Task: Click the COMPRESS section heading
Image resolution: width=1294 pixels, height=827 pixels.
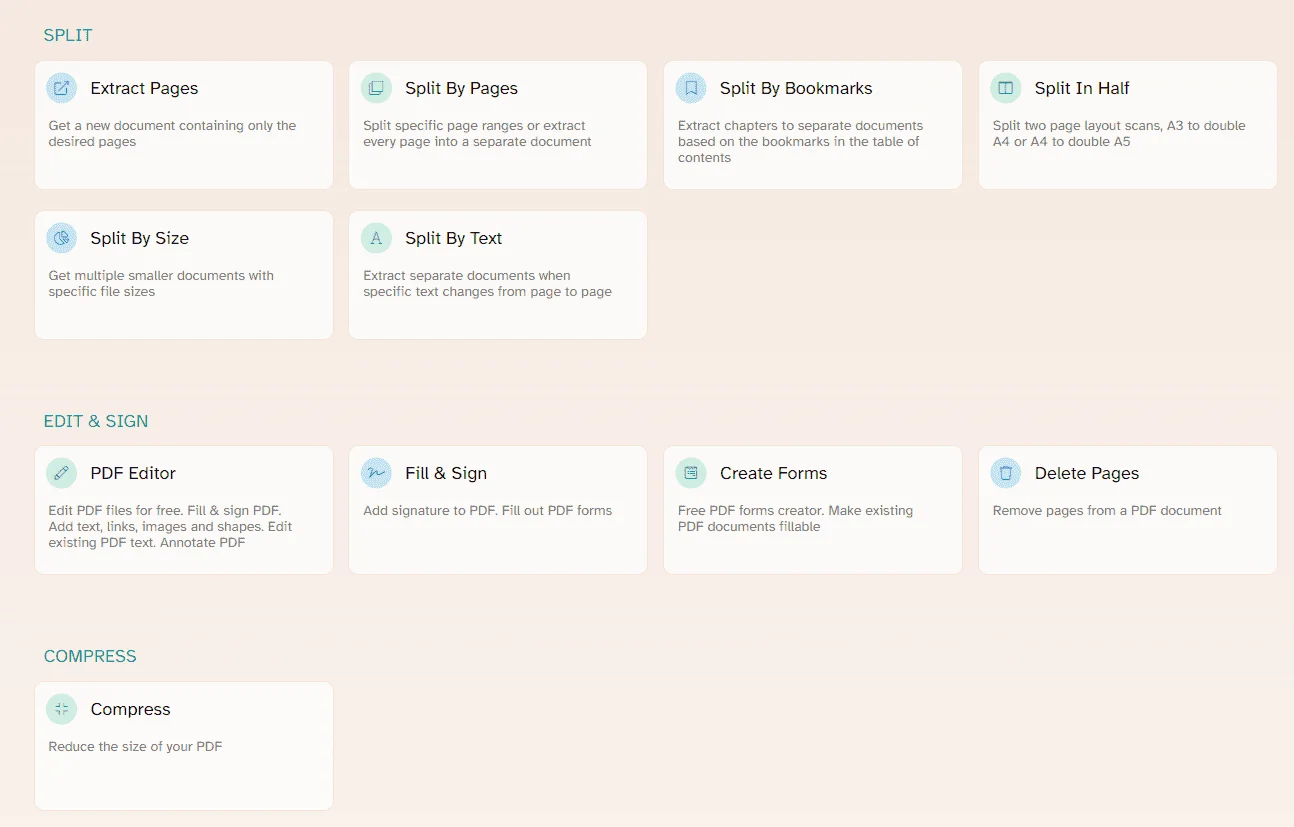Action: pos(90,656)
